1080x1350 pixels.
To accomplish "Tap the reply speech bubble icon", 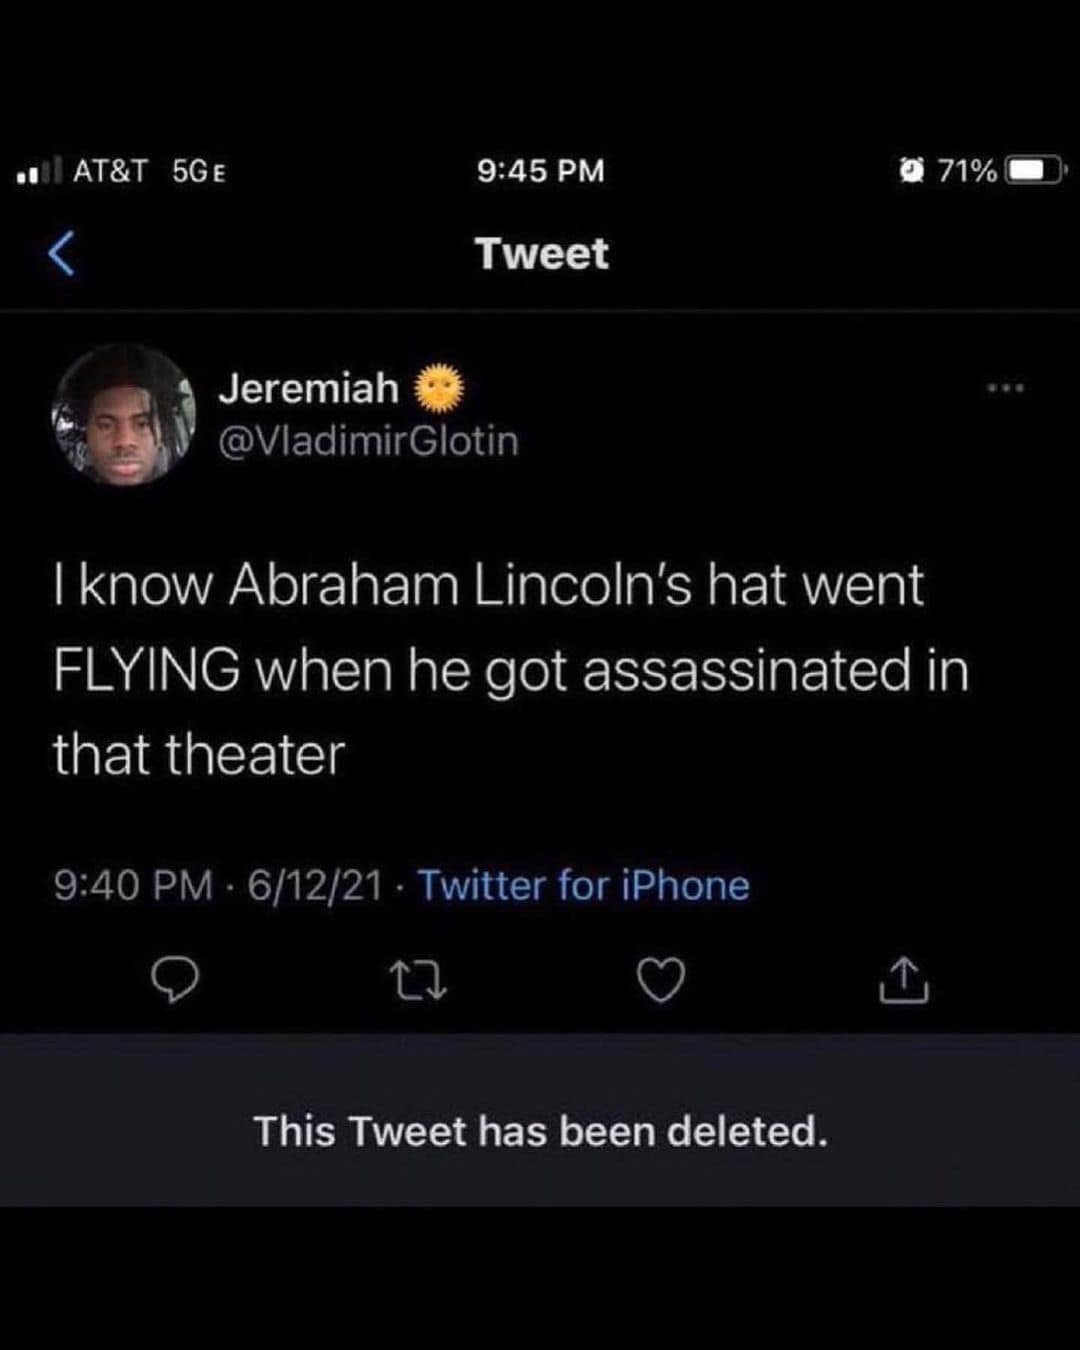I will (174, 980).
